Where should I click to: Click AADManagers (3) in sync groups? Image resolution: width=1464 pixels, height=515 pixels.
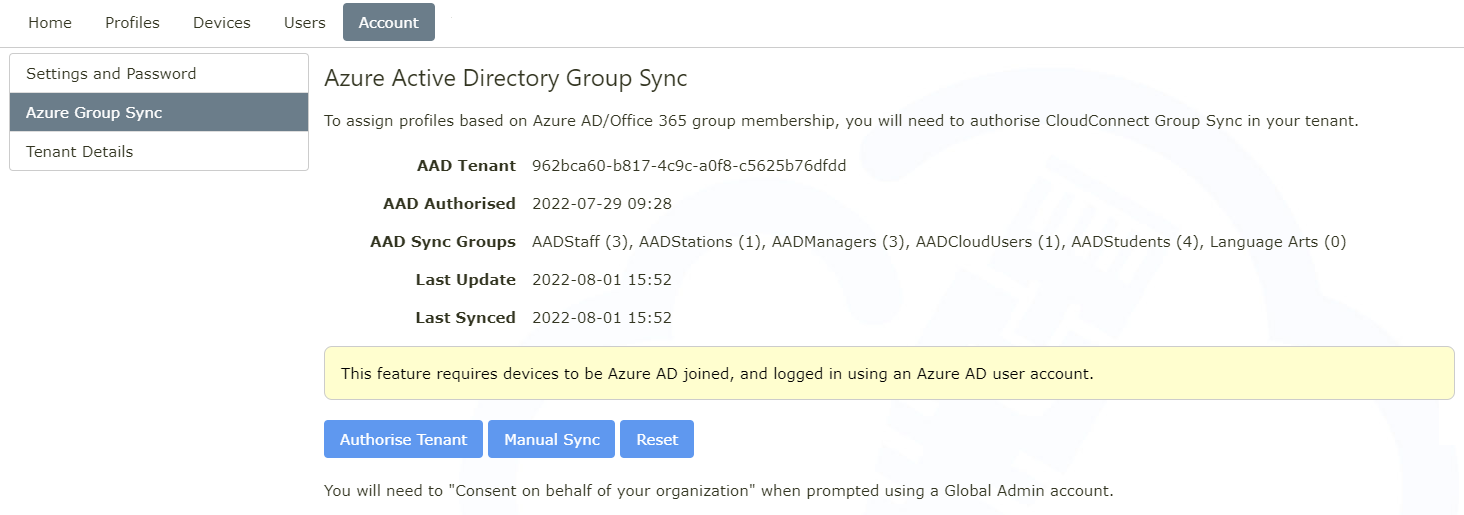(x=839, y=242)
